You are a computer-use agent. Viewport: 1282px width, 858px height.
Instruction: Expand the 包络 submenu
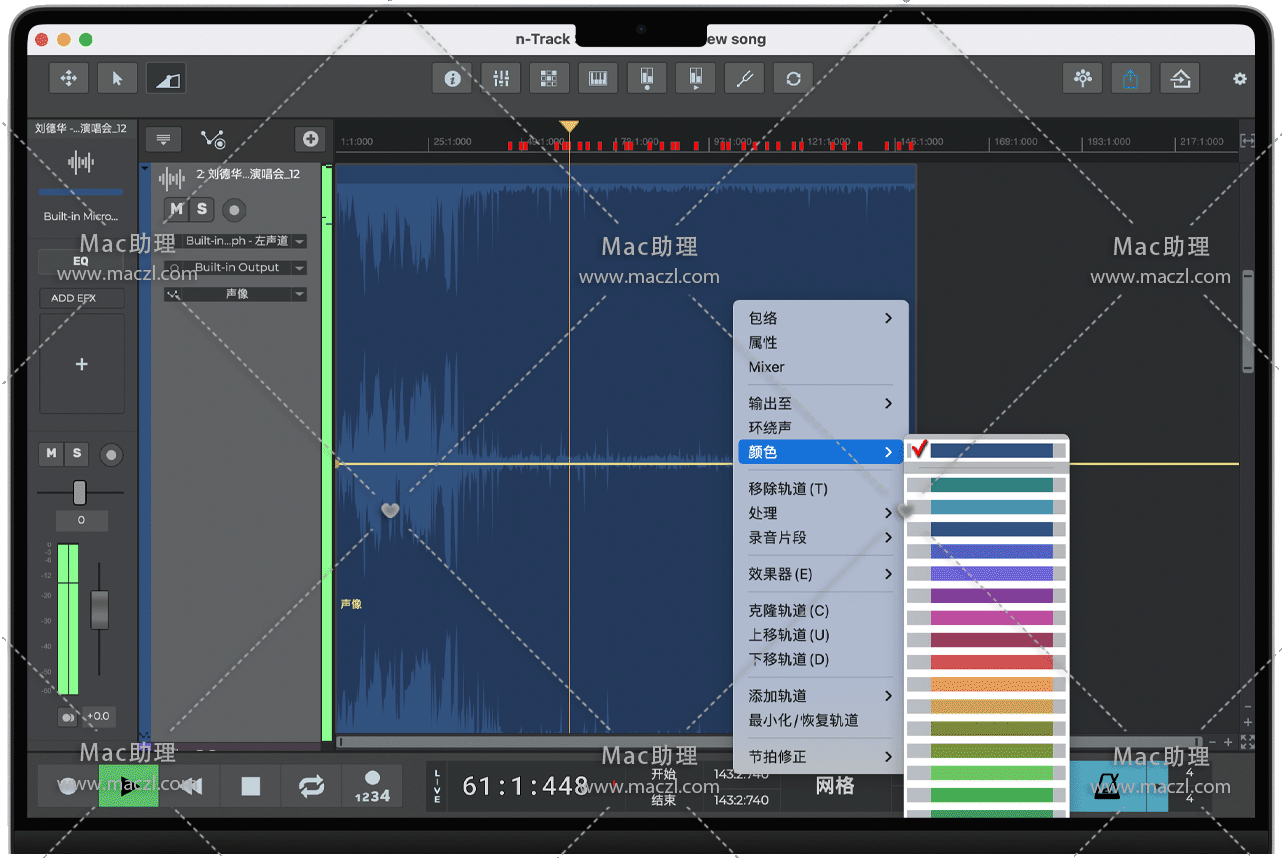tap(820, 318)
